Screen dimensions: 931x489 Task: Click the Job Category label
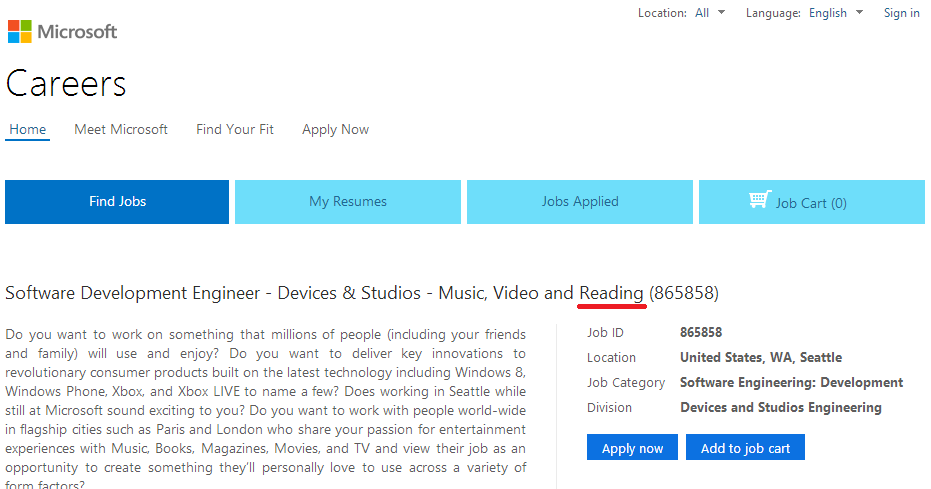tap(626, 383)
